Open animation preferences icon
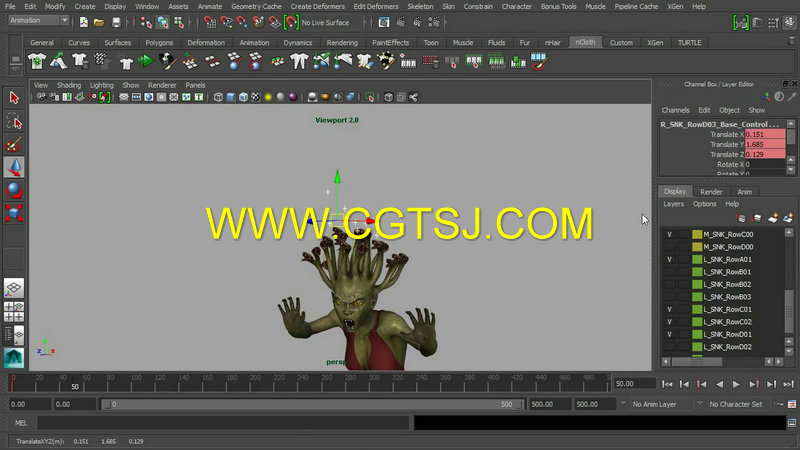Screen dimensions: 800x450 [x=792, y=404]
